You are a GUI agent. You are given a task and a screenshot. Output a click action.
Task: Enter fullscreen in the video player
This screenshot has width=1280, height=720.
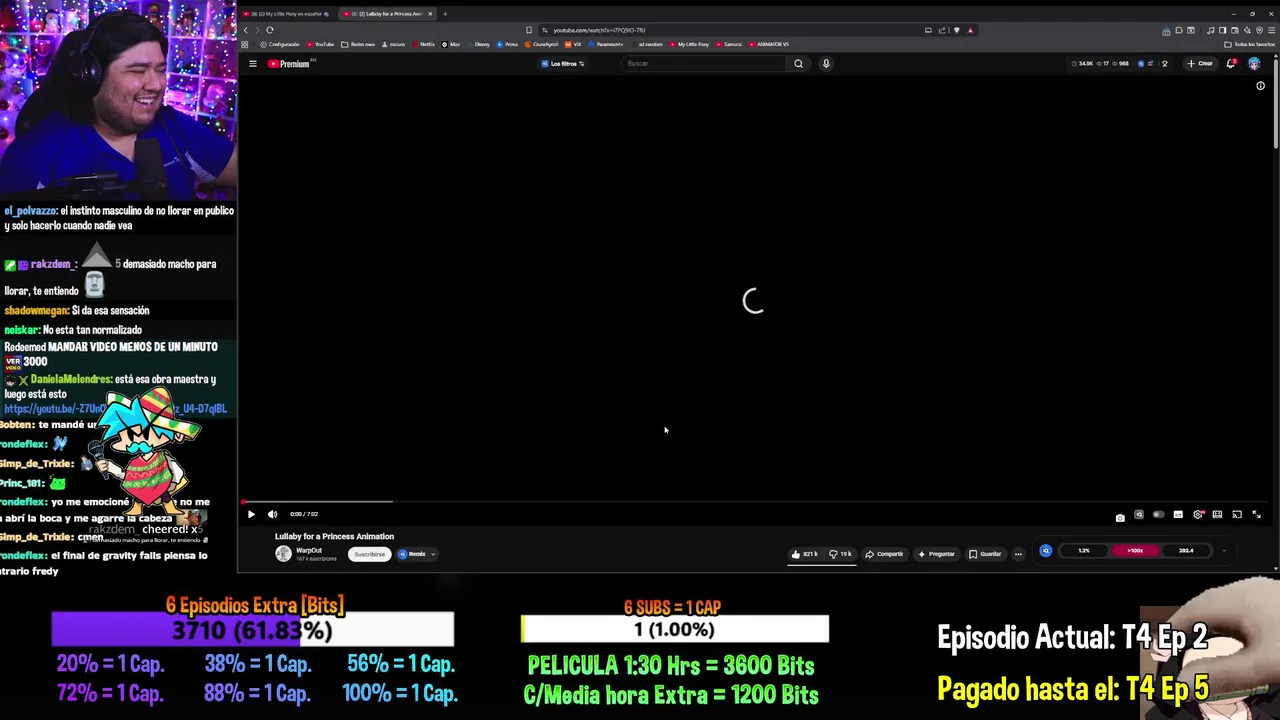[1256, 514]
